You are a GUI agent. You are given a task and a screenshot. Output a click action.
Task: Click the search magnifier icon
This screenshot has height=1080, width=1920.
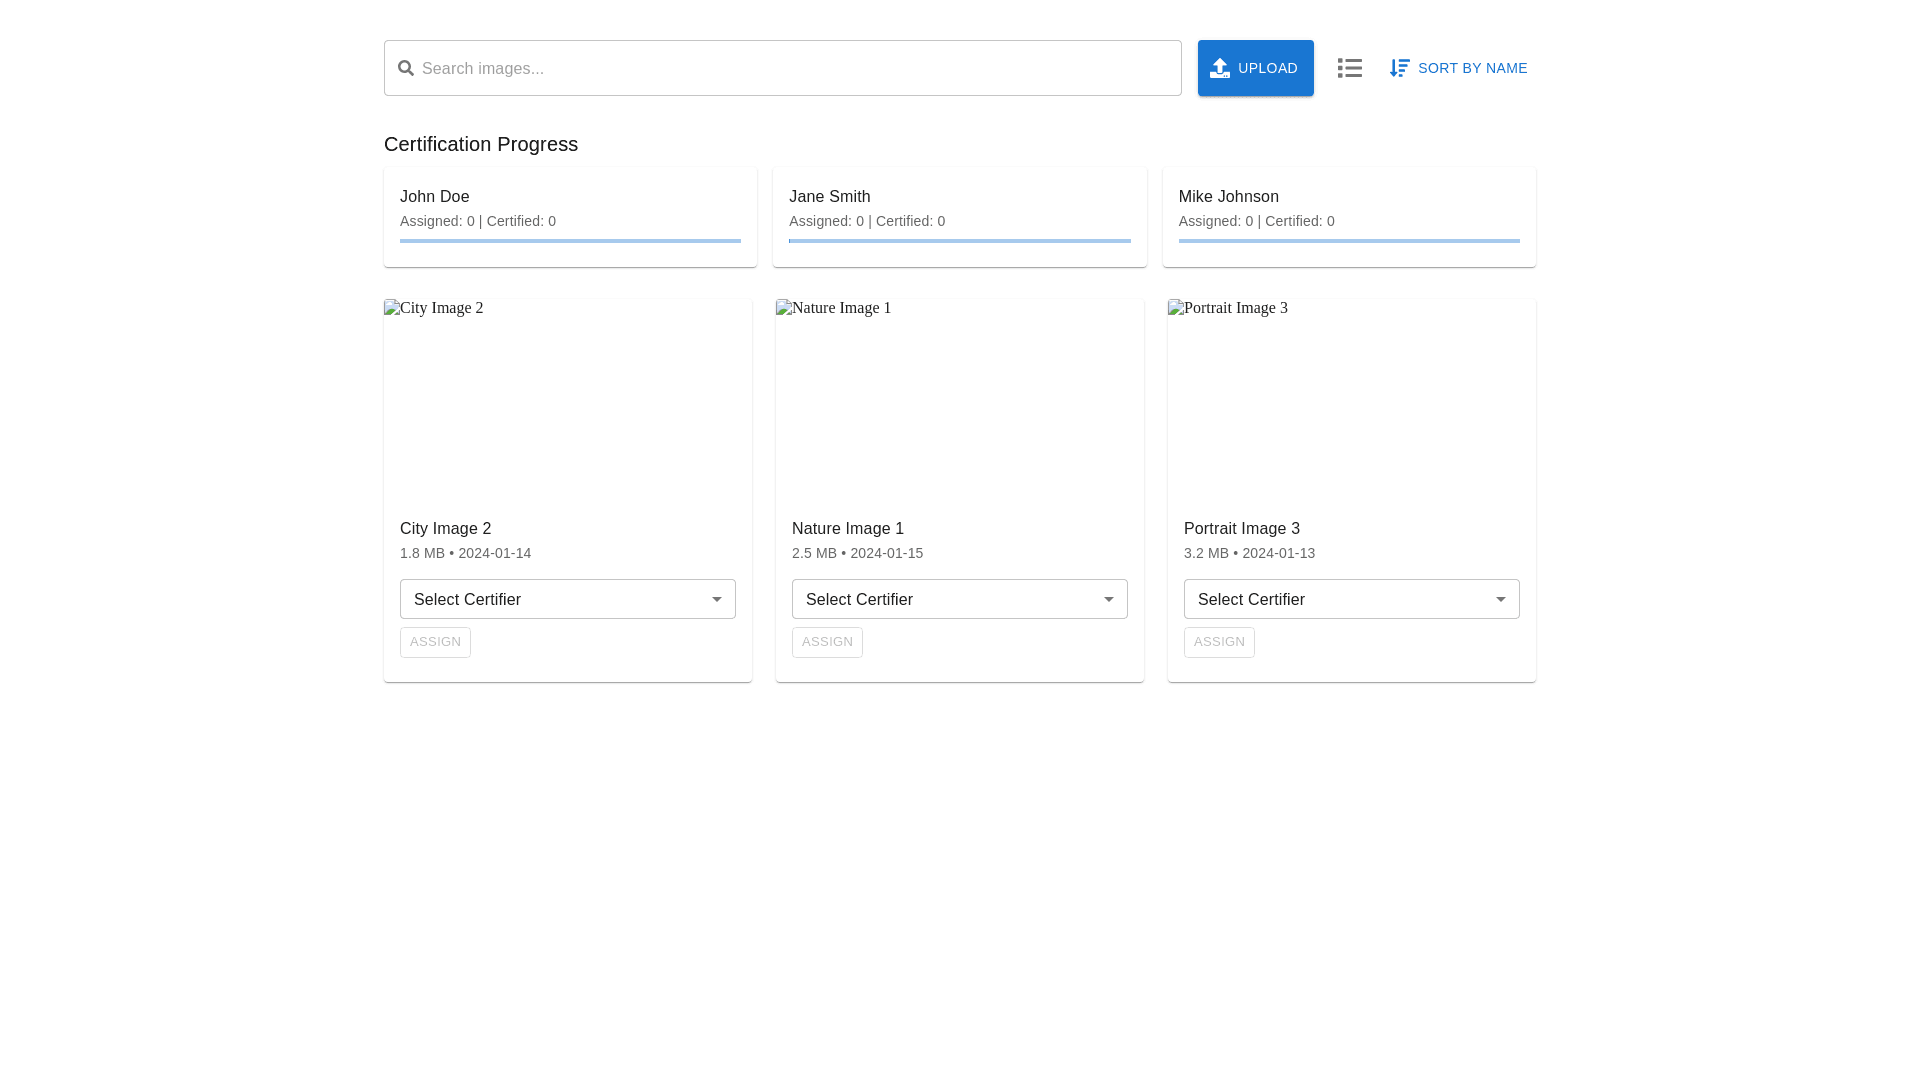405,68
